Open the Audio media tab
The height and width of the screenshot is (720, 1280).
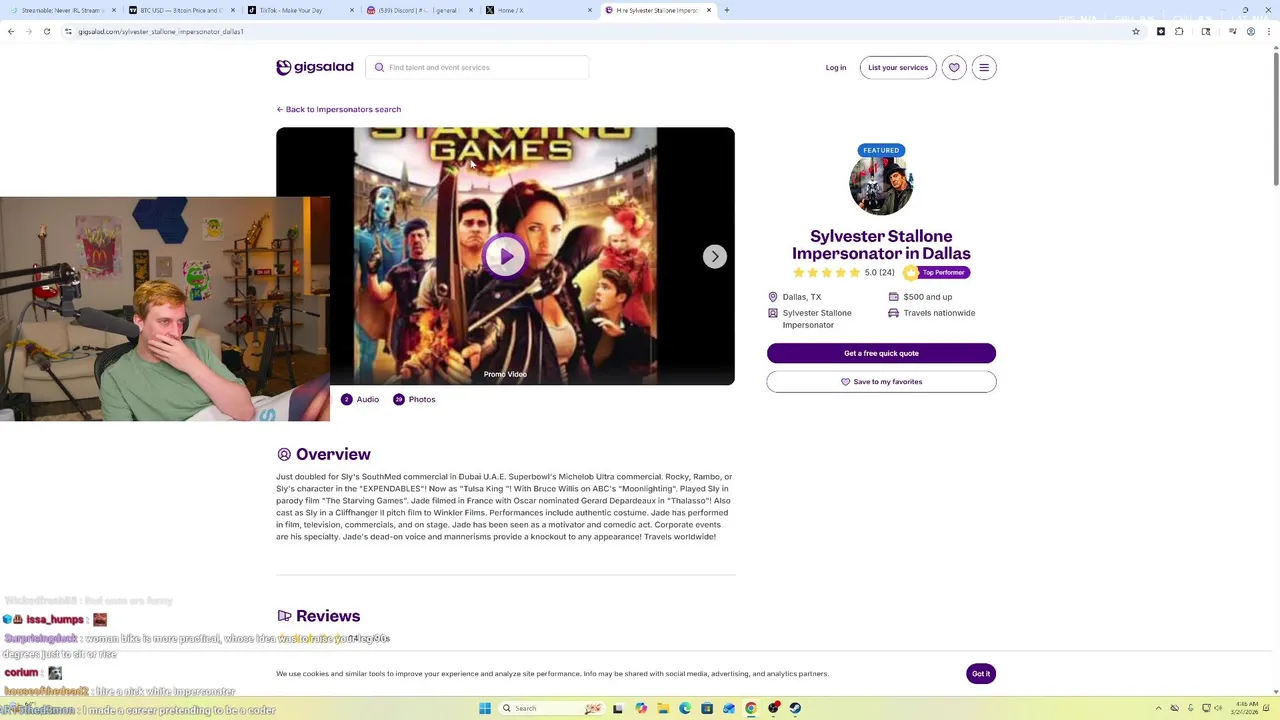(x=360, y=399)
